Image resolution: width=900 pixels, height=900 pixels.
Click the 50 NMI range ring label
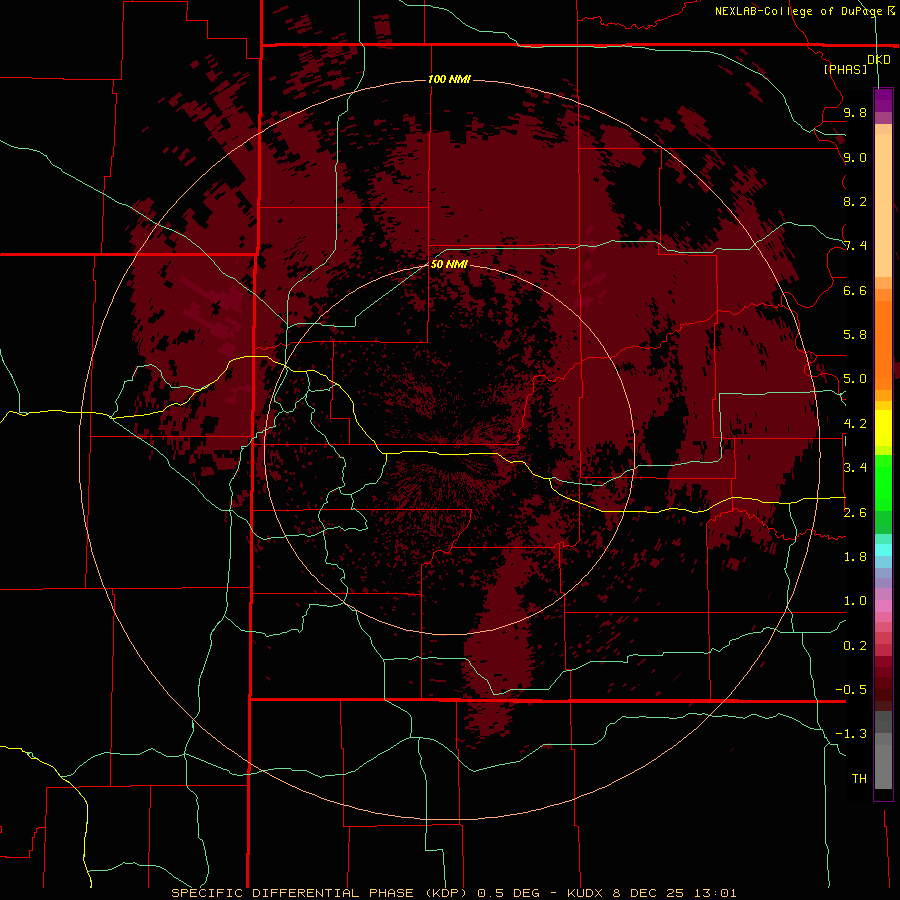(449, 264)
